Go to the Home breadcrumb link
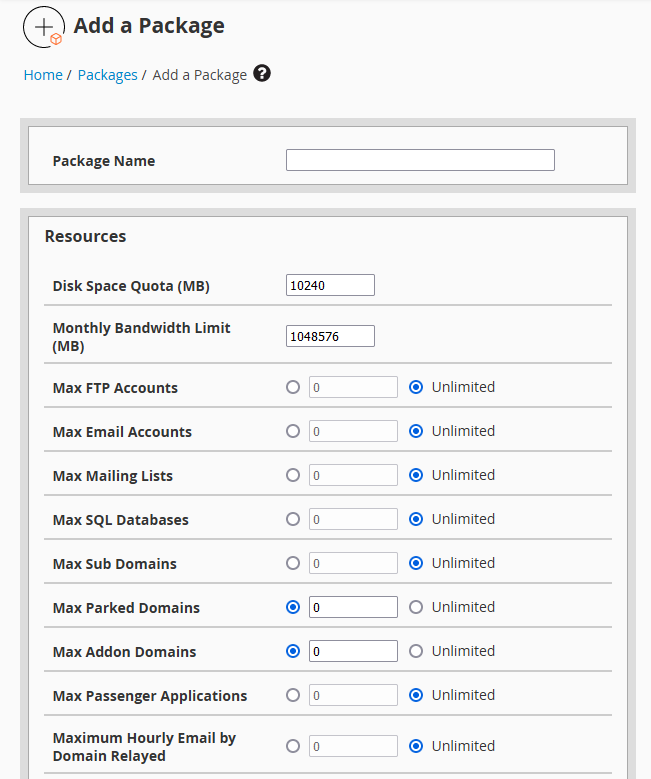 pyautogui.click(x=43, y=75)
